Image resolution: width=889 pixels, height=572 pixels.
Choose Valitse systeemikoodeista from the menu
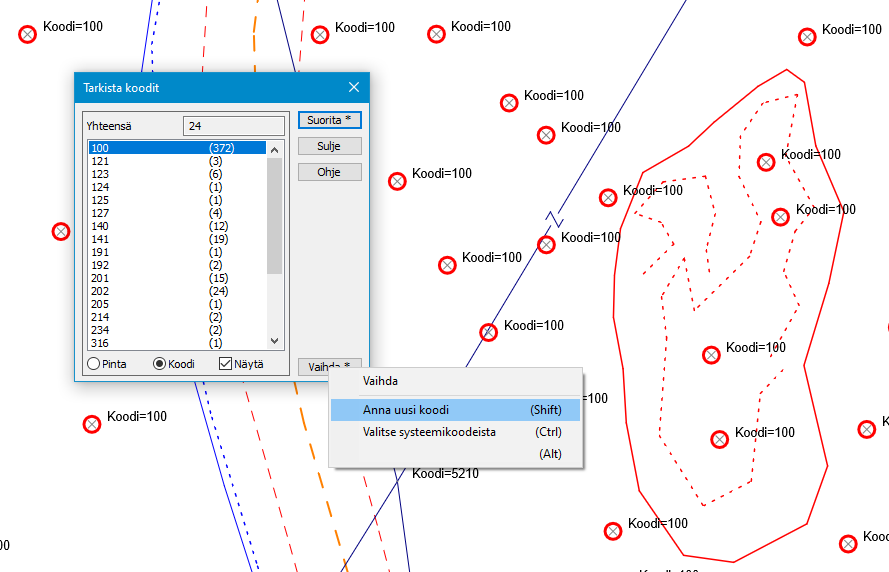coord(429,432)
